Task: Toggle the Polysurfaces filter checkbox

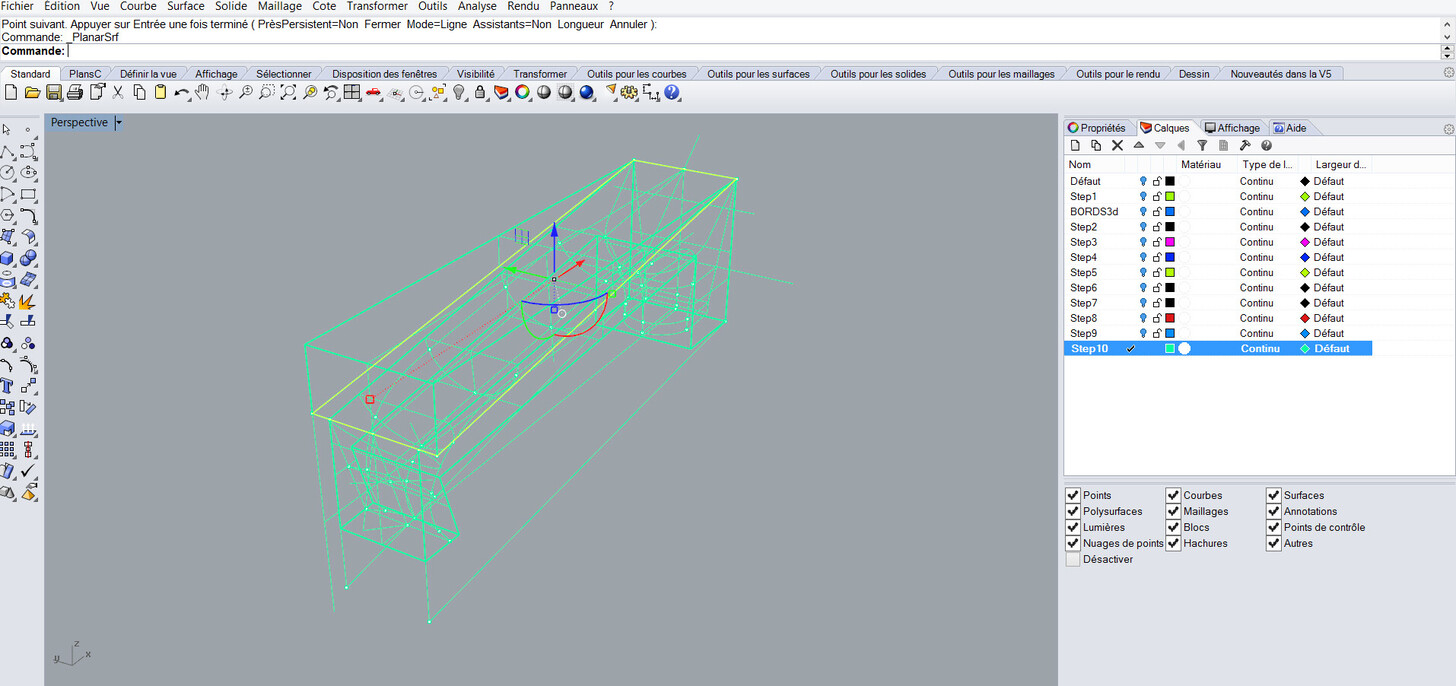Action: click(x=1073, y=511)
